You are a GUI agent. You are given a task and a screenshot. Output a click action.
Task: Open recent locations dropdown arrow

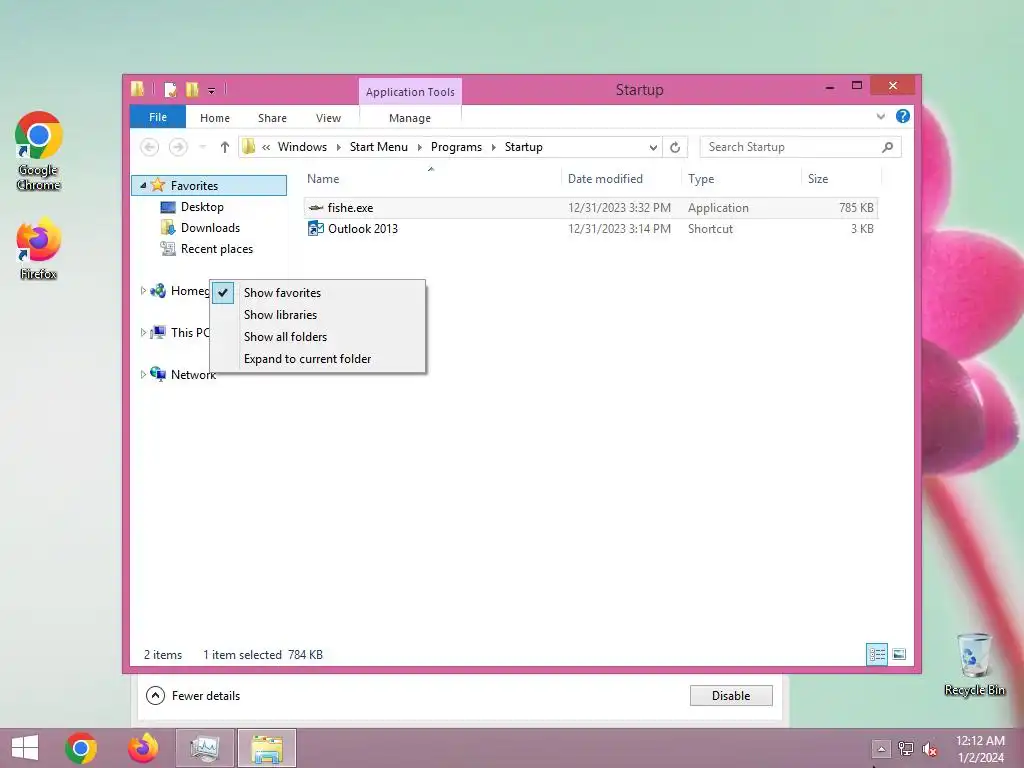pyautogui.click(x=203, y=147)
